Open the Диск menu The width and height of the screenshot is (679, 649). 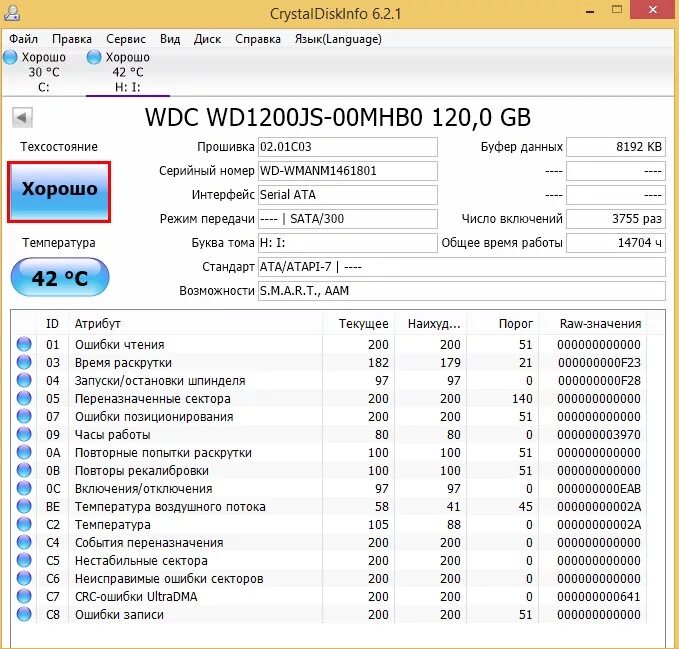(x=207, y=39)
